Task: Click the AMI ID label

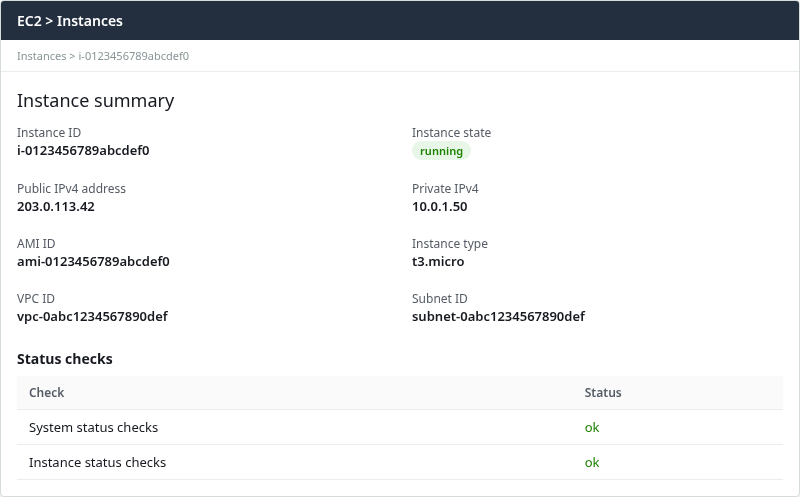Action: click(x=36, y=244)
